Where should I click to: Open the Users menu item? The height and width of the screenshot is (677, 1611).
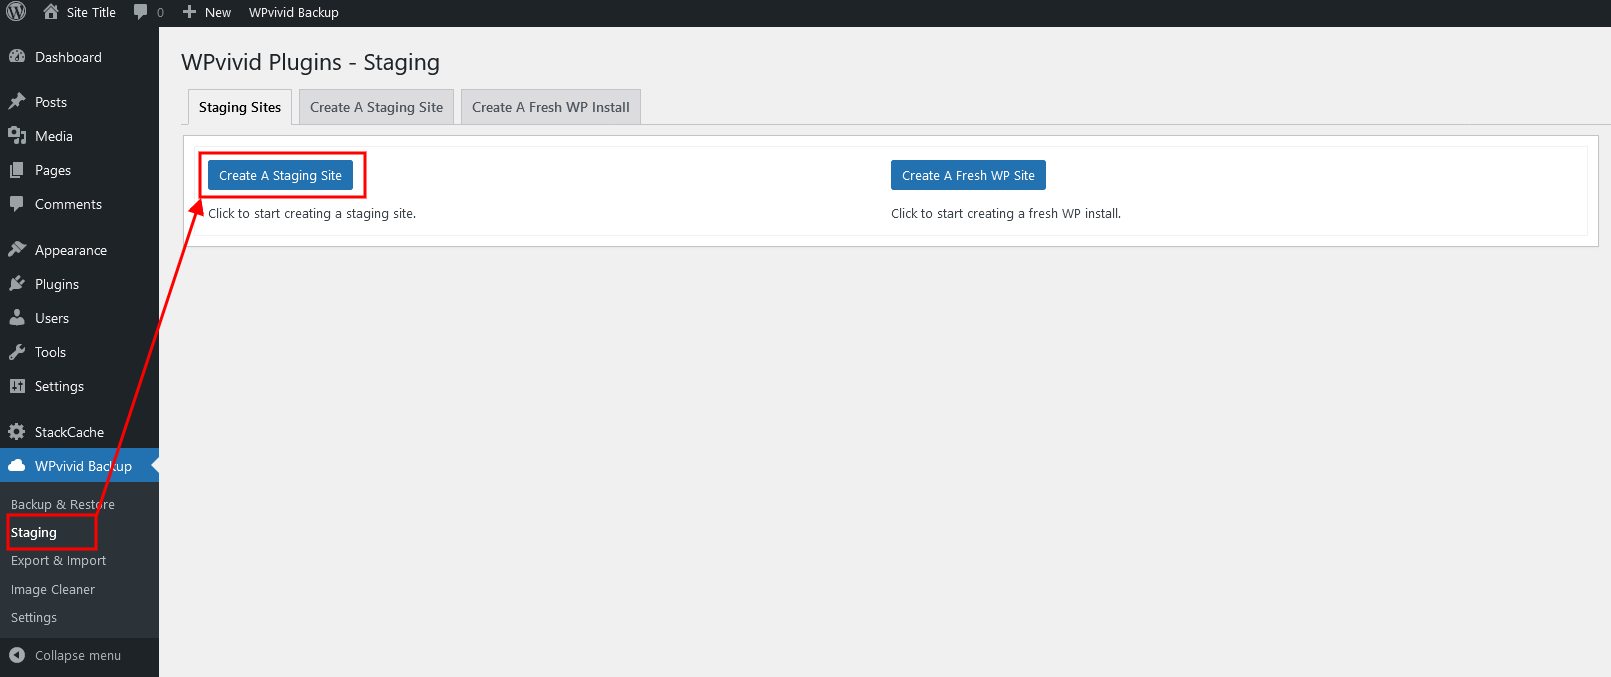[52, 318]
